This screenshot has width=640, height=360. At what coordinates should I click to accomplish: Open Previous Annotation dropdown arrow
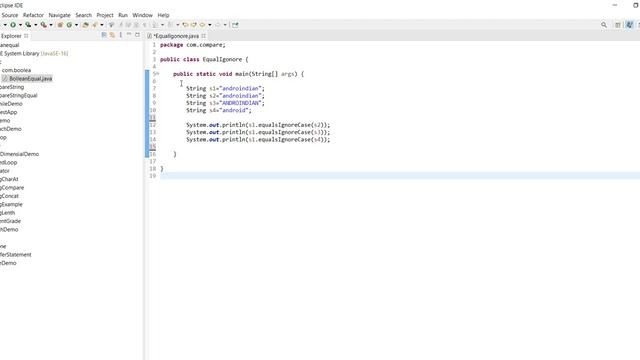point(178,25)
